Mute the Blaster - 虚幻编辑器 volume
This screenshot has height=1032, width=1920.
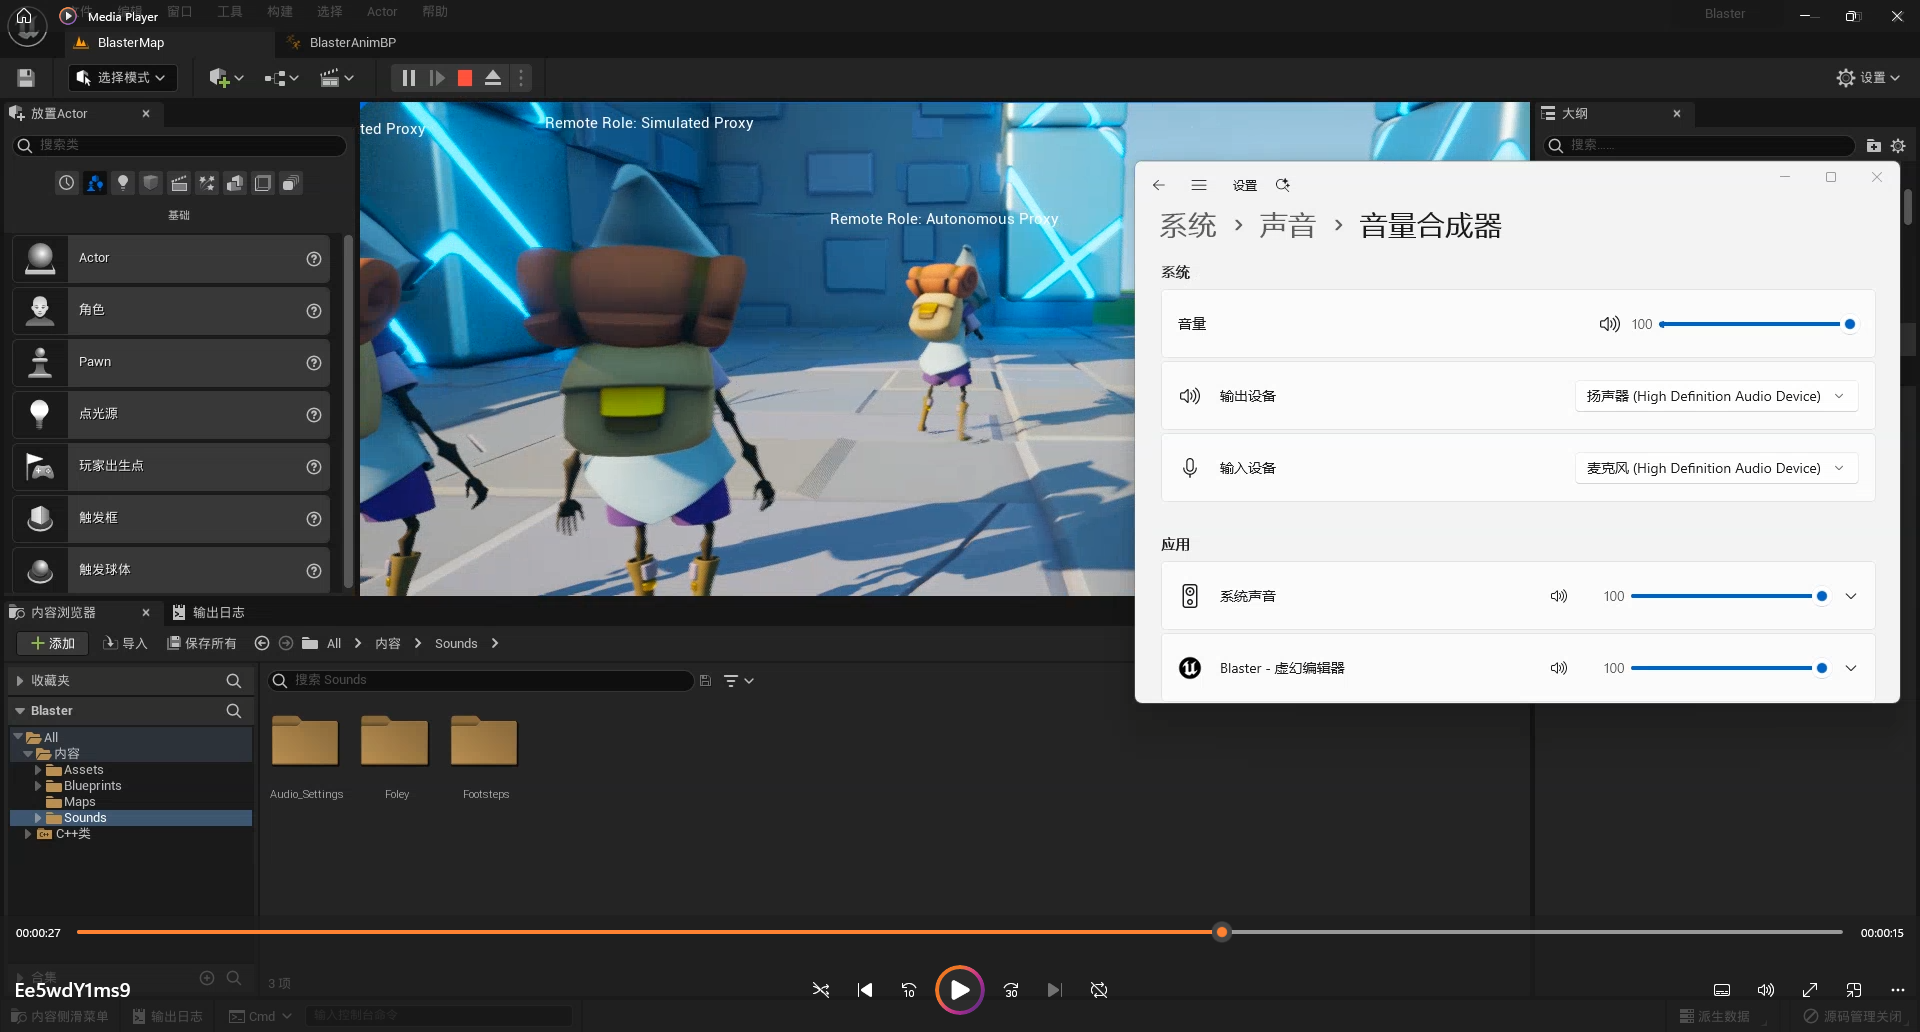(x=1559, y=668)
